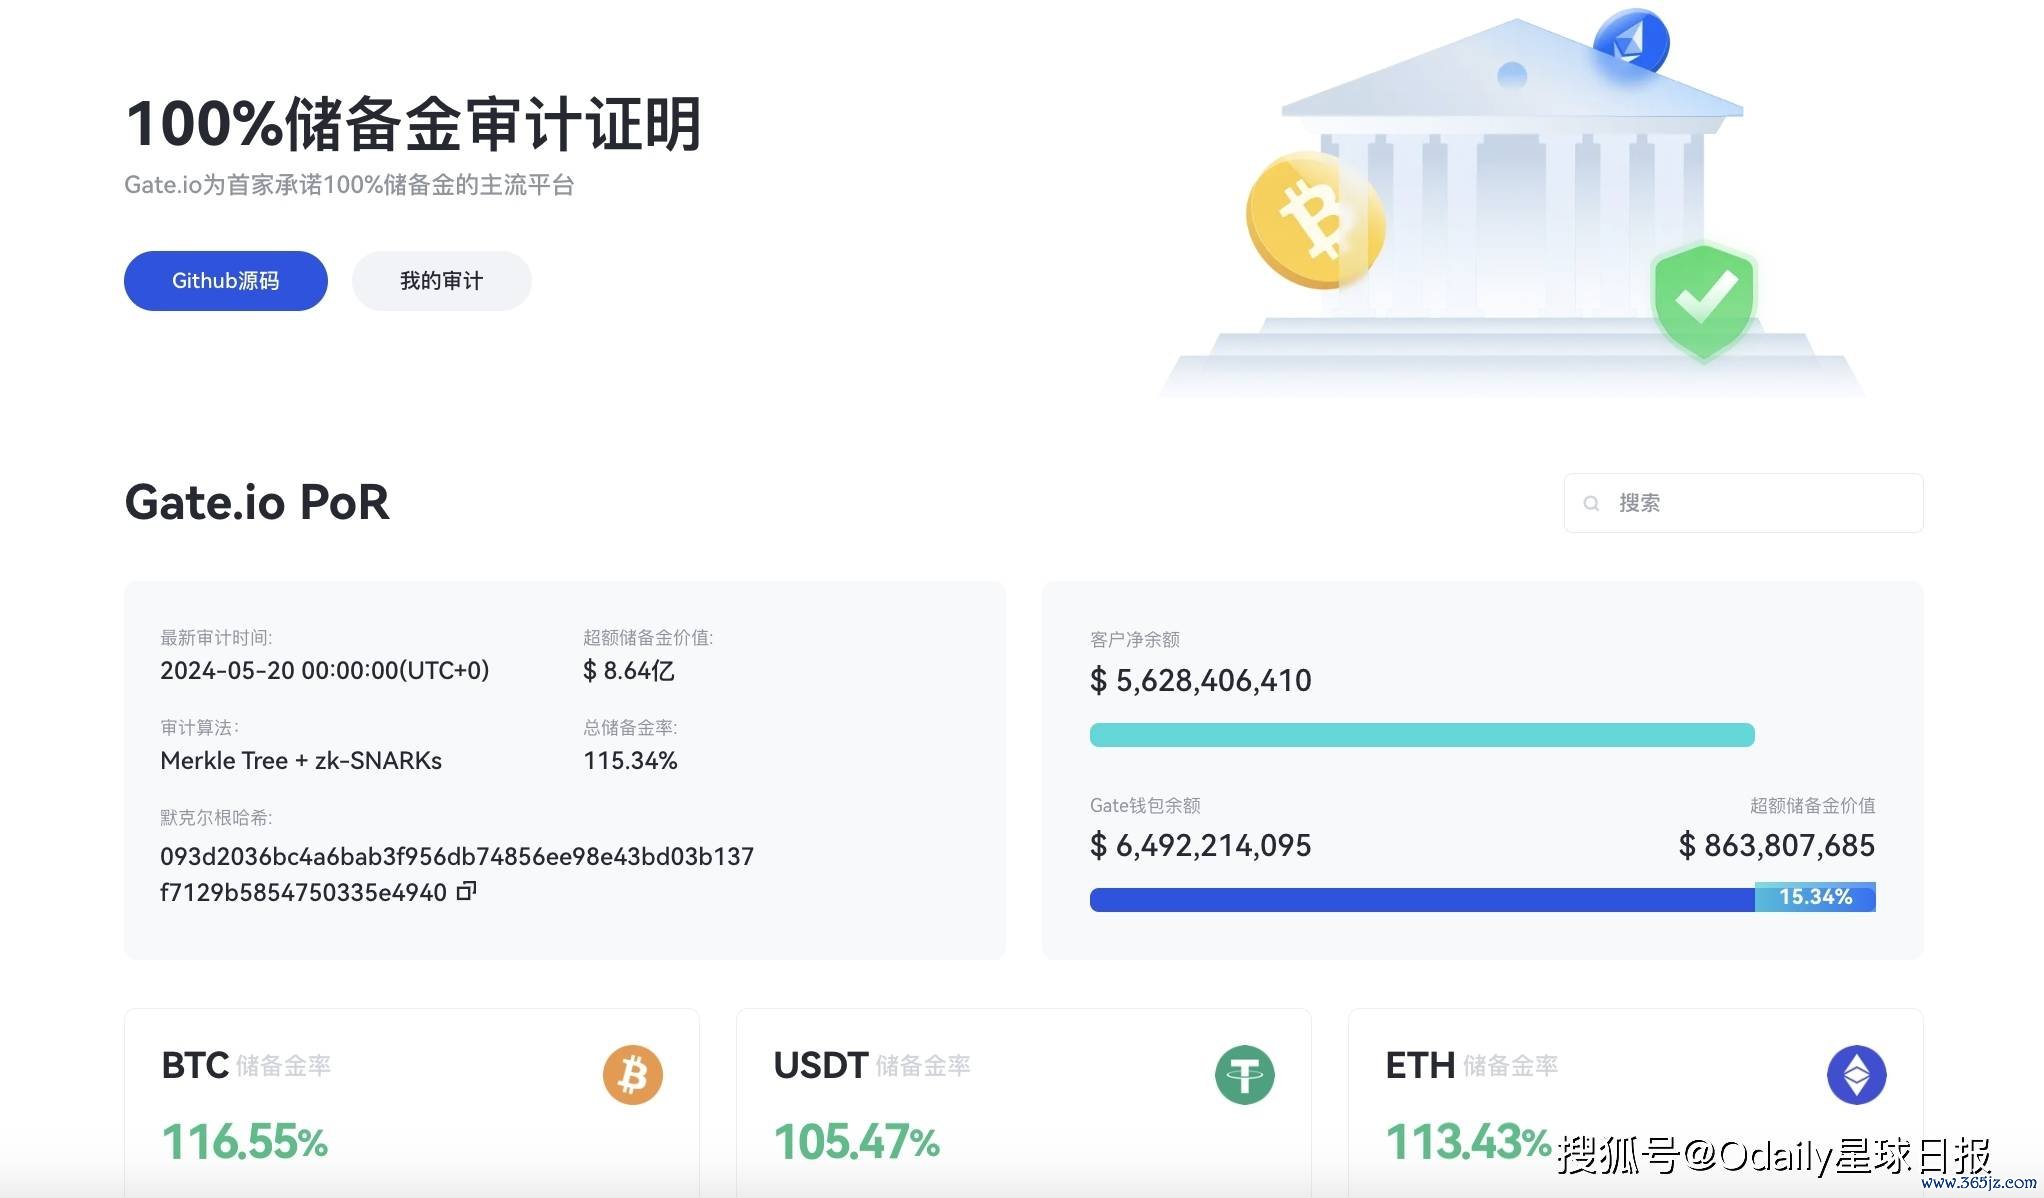Click the Gate.io PoR heading
This screenshot has width=2044, height=1198.
[257, 502]
